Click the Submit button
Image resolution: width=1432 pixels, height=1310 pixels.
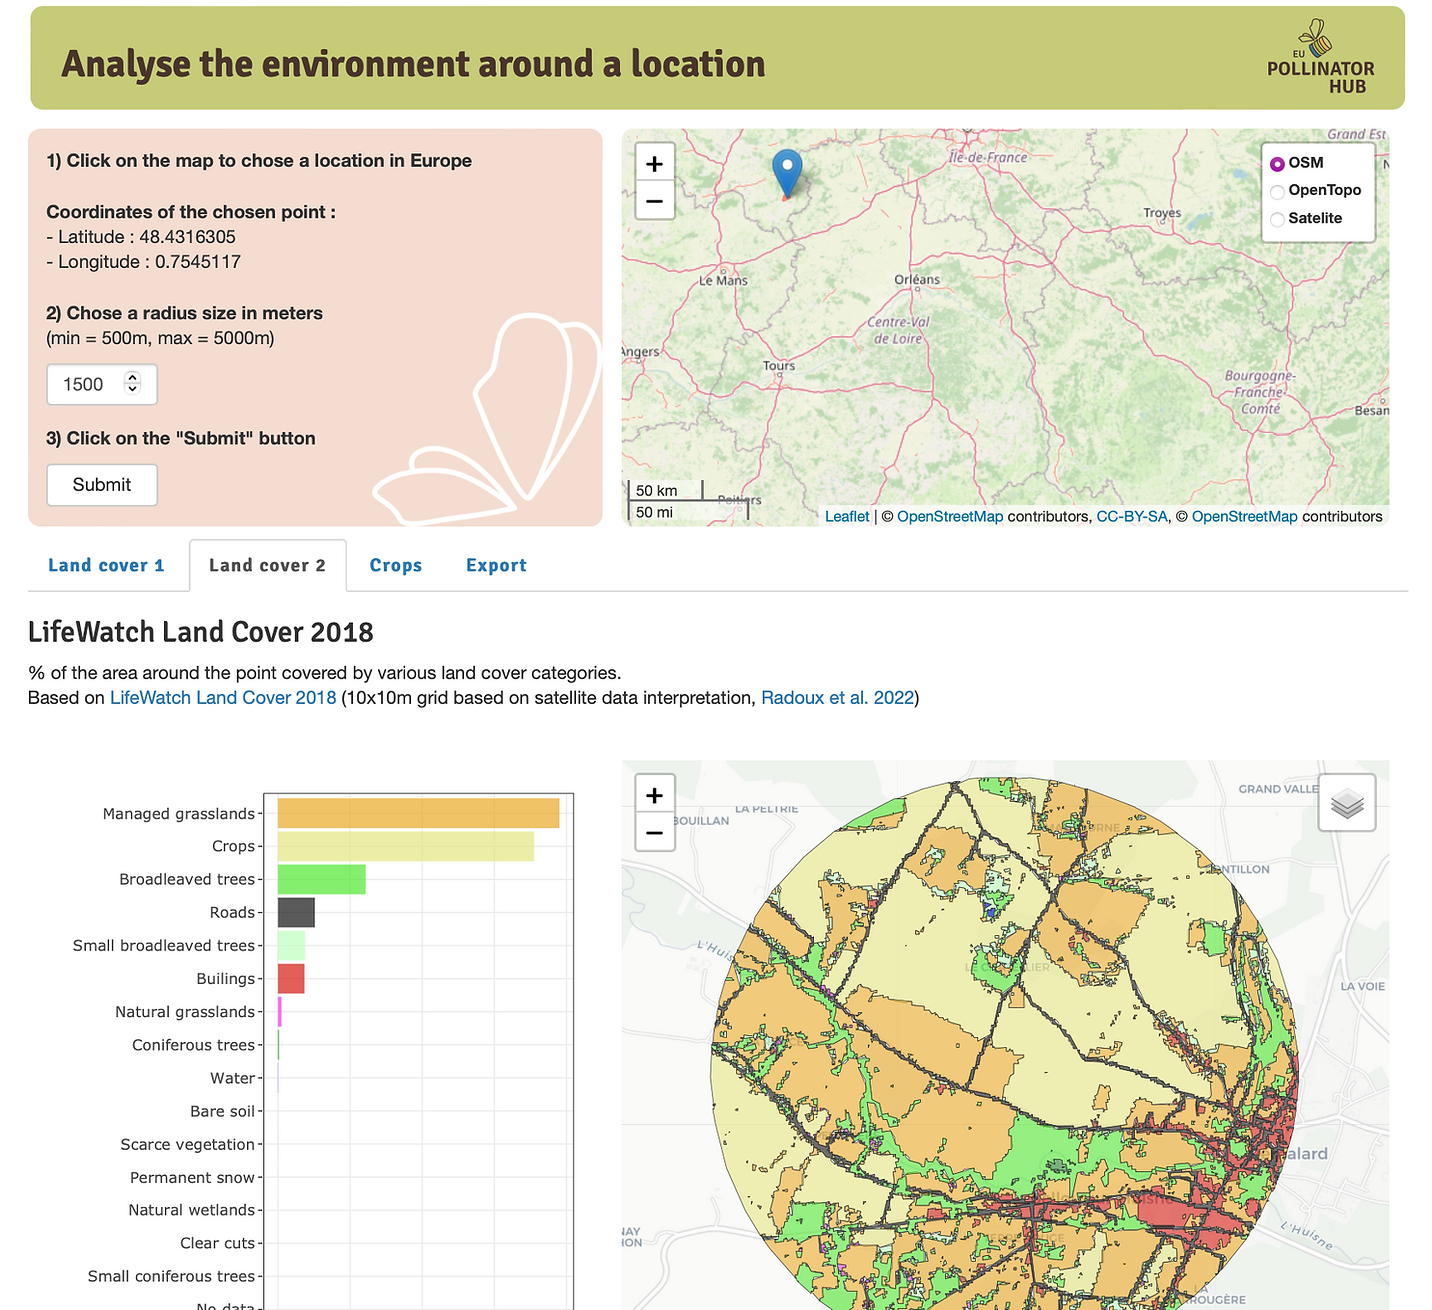coord(102,485)
